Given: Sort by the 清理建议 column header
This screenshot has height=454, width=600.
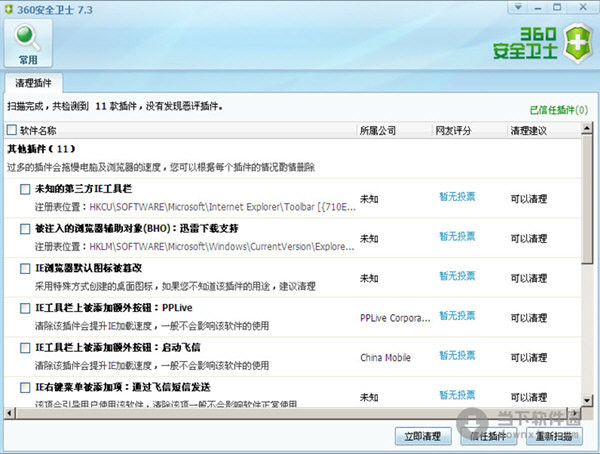Looking at the screenshot, I should (529, 131).
